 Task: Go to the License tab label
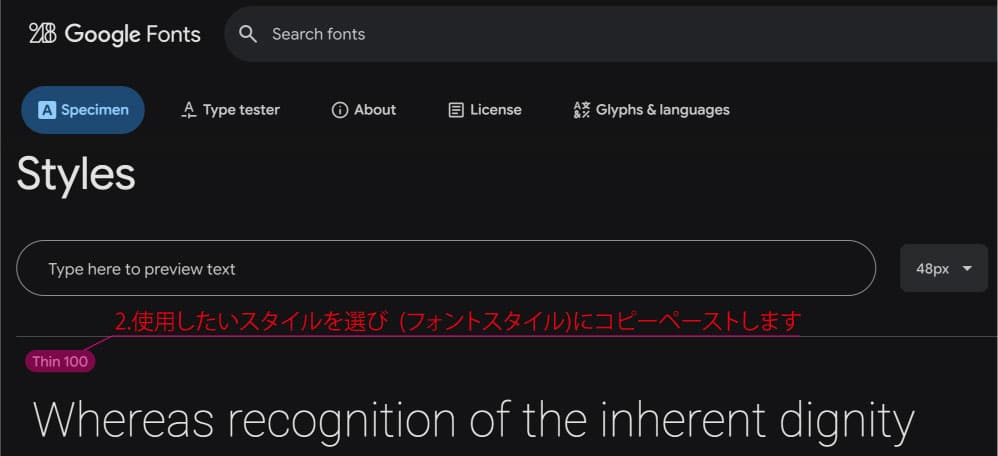pyautogui.click(x=496, y=110)
